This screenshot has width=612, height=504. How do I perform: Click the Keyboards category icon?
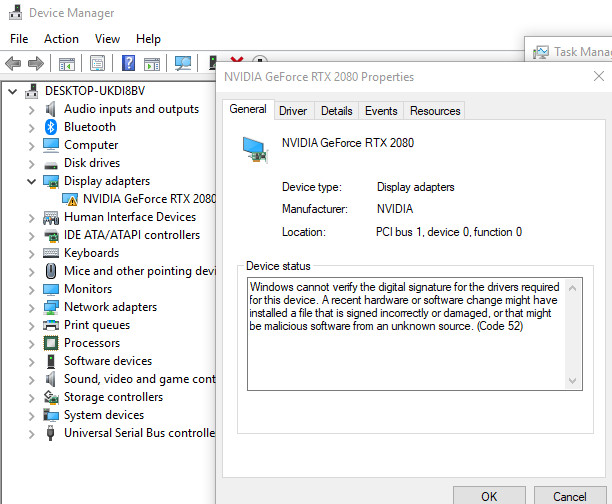click(51, 253)
